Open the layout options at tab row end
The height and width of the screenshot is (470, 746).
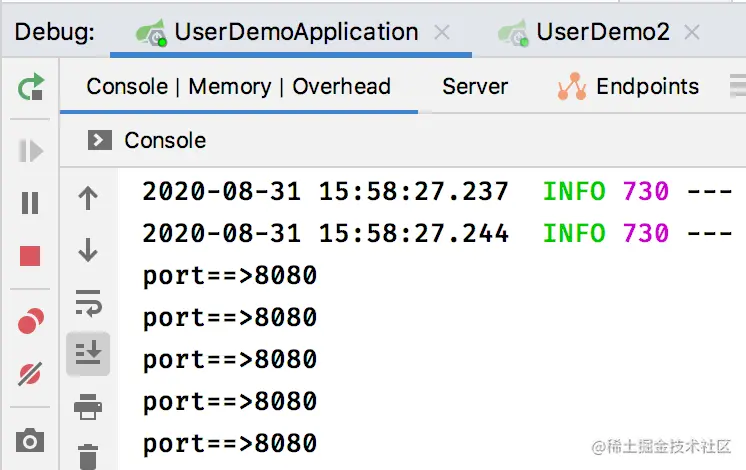click(738, 87)
